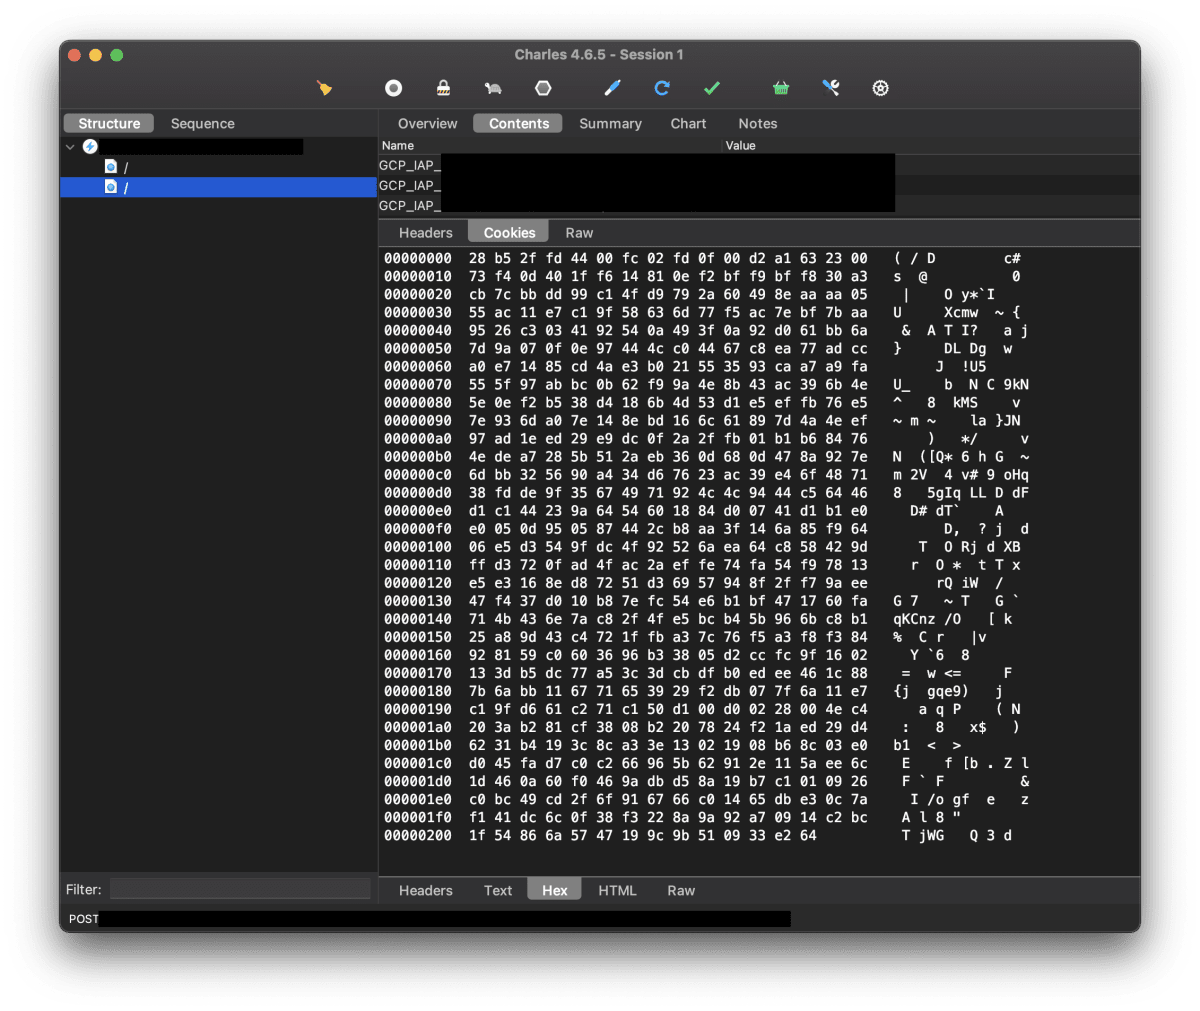The width and height of the screenshot is (1200, 1011).
Task: Collapse the host tree node chevron
Action: (70, 147)
